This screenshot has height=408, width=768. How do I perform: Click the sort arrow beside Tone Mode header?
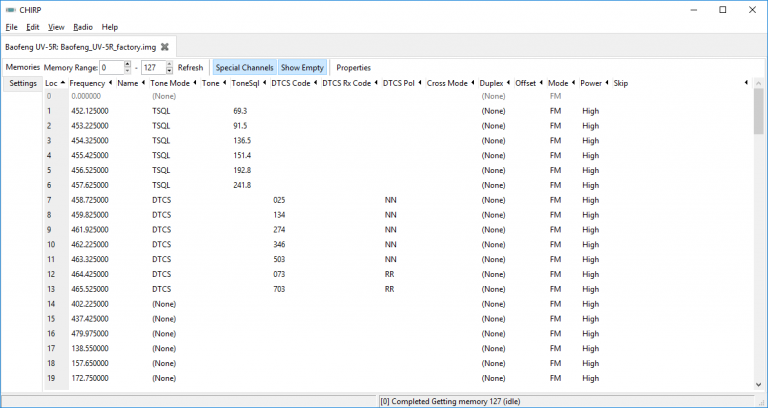195,83
